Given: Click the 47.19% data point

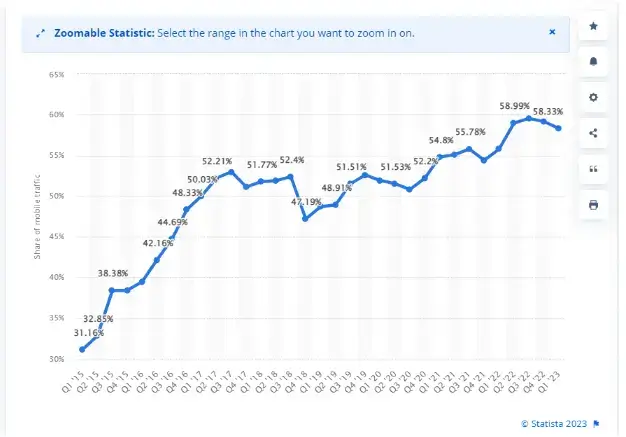Looking at the screenshot, I should tap(305, 218).
